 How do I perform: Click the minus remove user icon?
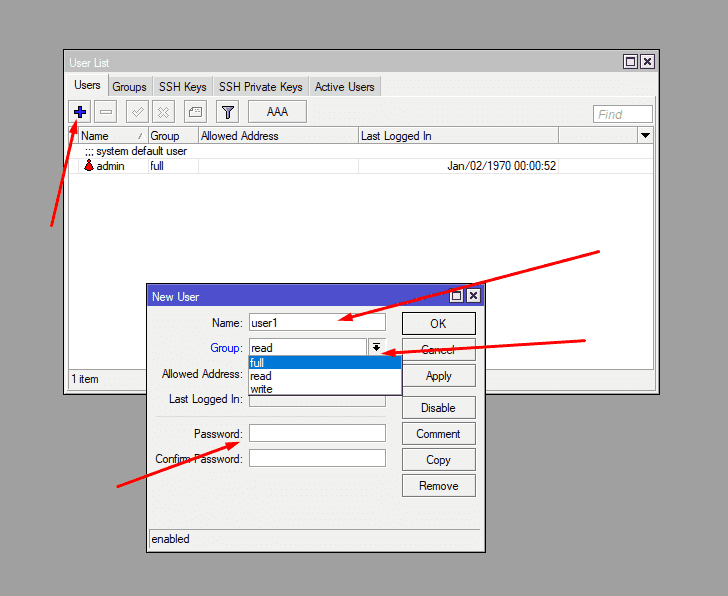pos(106,112)
